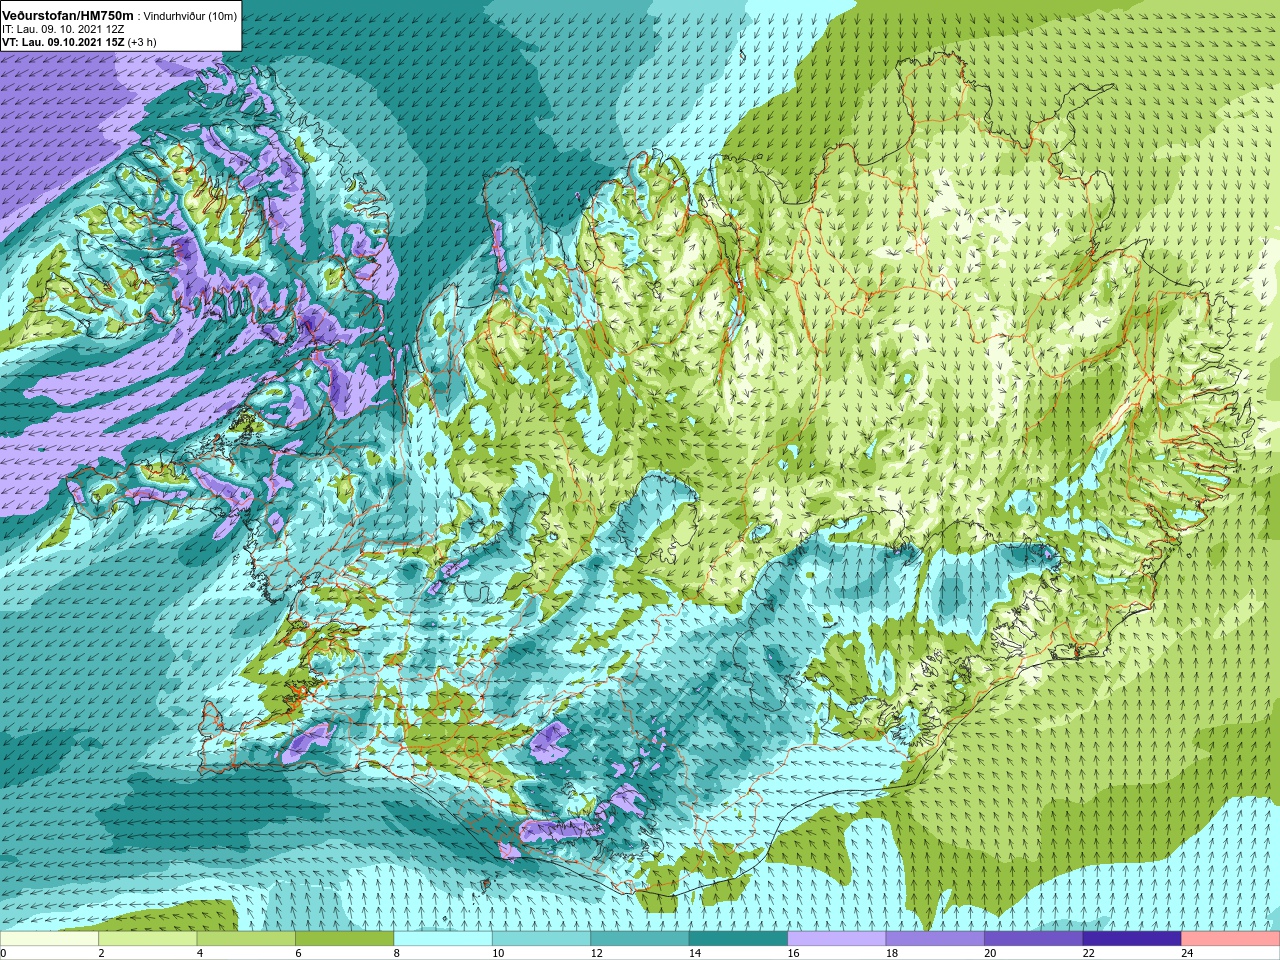Pick the pale yellow 0–2 legend swatch

tap(49, 939)
